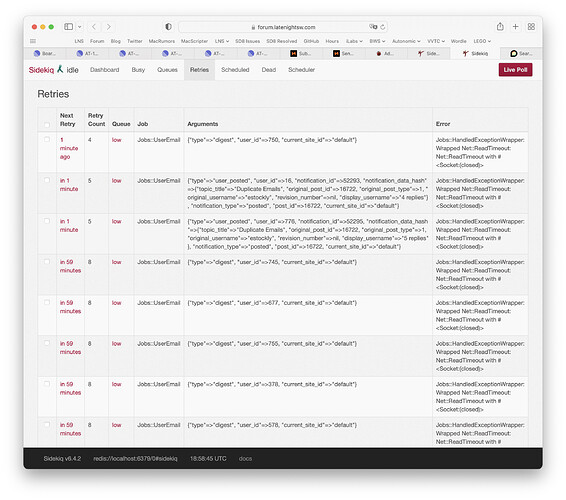Check the row with user_id 755
This screenshot has height=500, width=566.
click(x=47, y=343)
